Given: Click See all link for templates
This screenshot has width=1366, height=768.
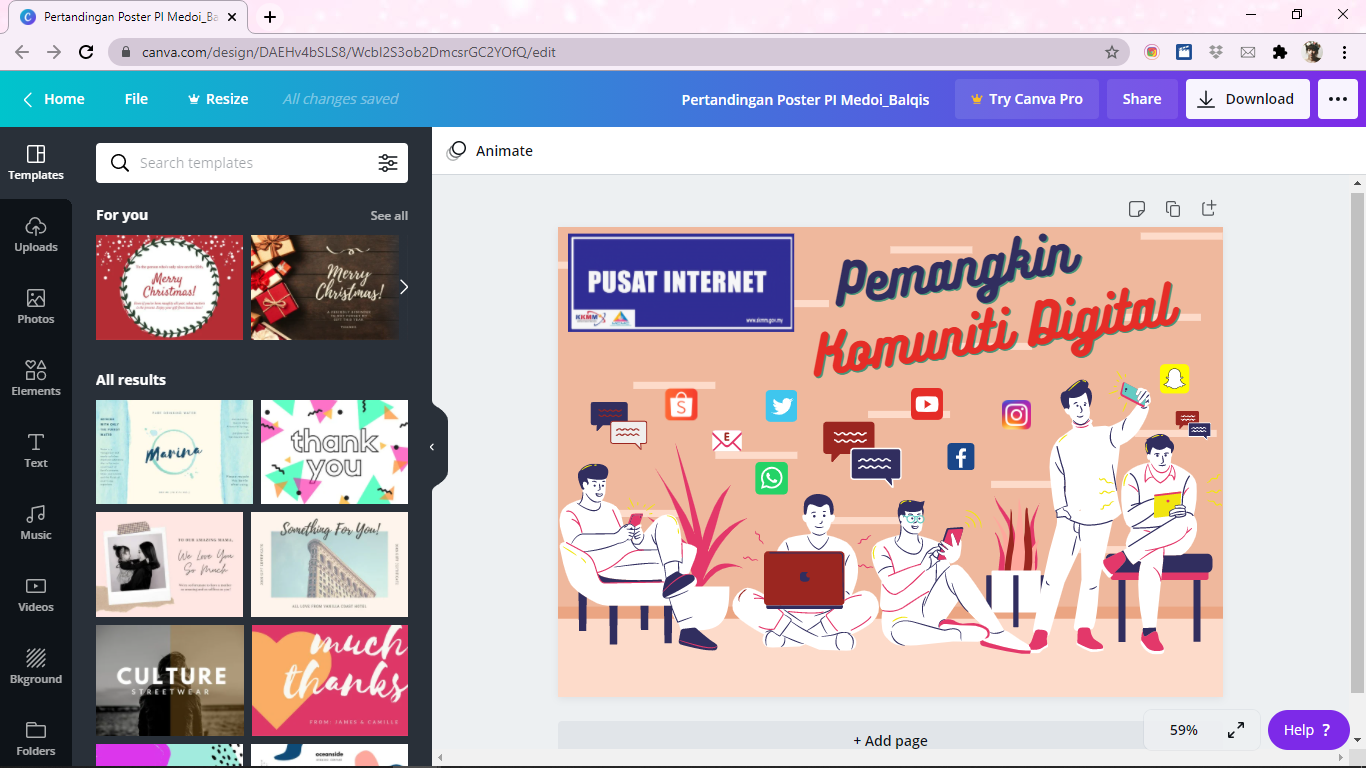Looking at the screenshot, I should 389,216.
